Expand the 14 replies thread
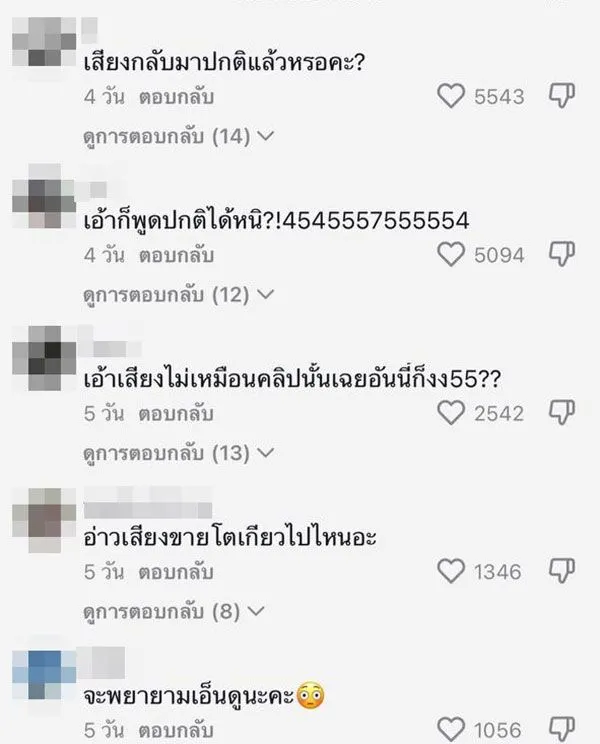The height and width of the screenshot is (744, 600). coord(179,137)
